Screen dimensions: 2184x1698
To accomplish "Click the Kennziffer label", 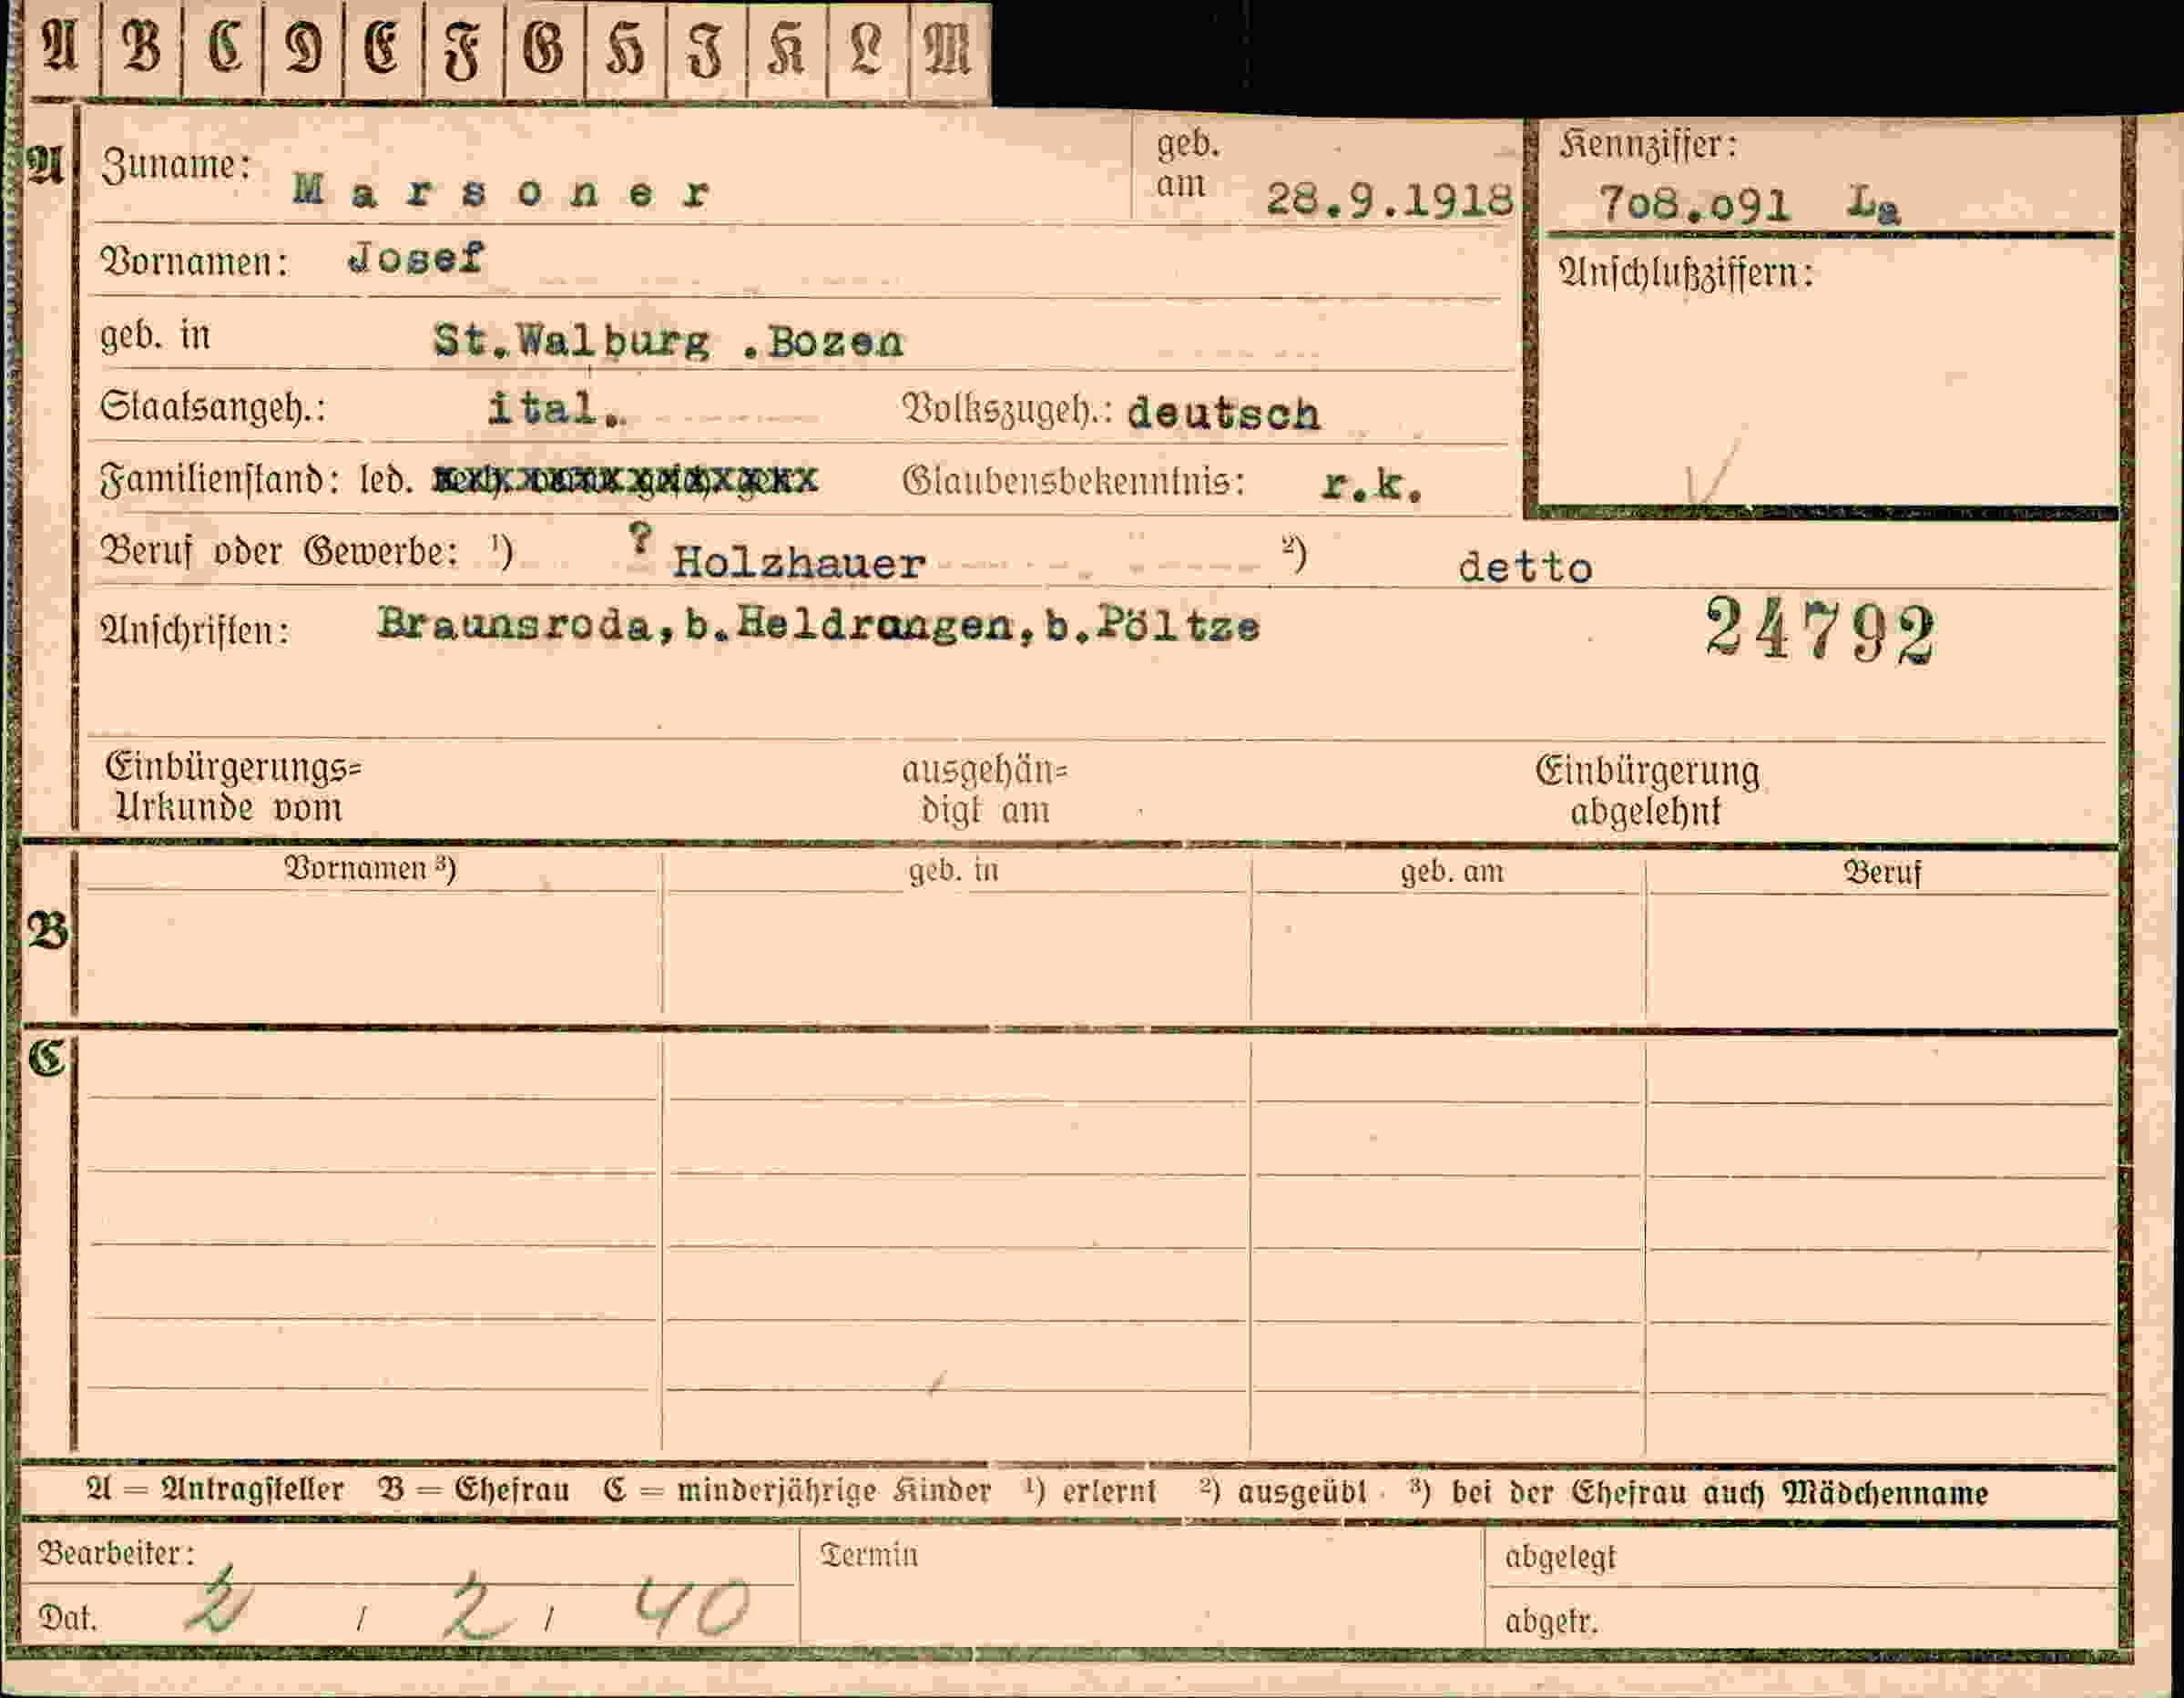I will 1648,145.
